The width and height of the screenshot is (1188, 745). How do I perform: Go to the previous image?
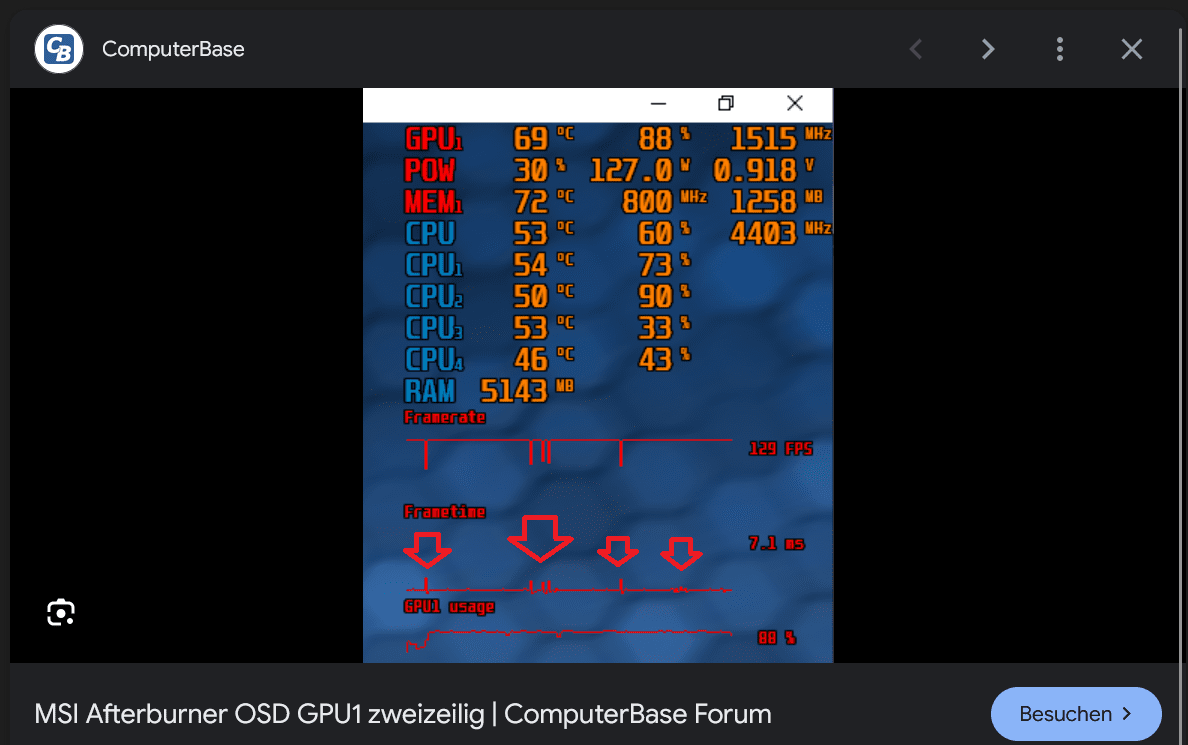pyautogui.click(x=915, y=49)
